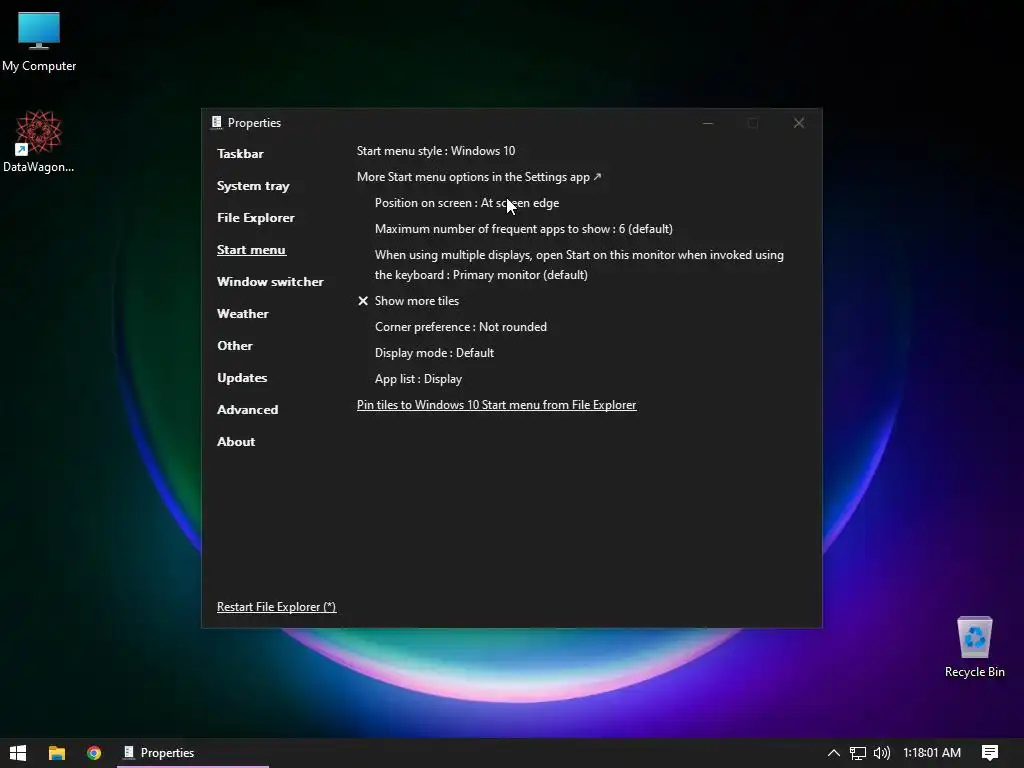This screenshot has width=1024, height=768.
Task: Change Display mode Default setting
Action: tap(434, 353)
